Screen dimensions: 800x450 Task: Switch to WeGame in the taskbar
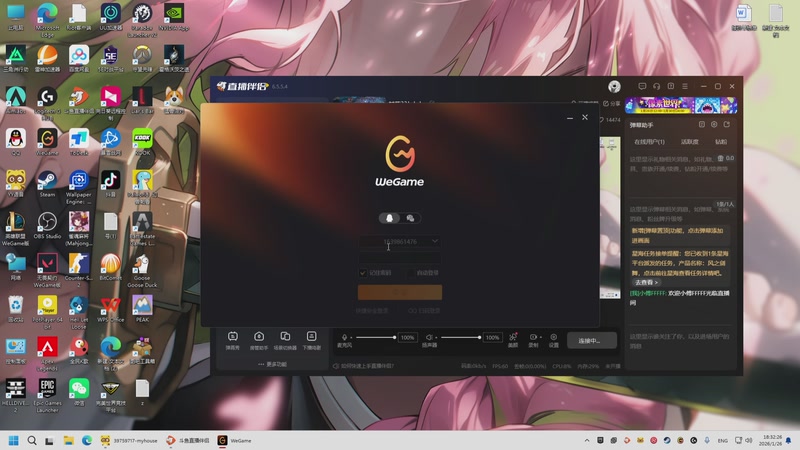point(235,440)
